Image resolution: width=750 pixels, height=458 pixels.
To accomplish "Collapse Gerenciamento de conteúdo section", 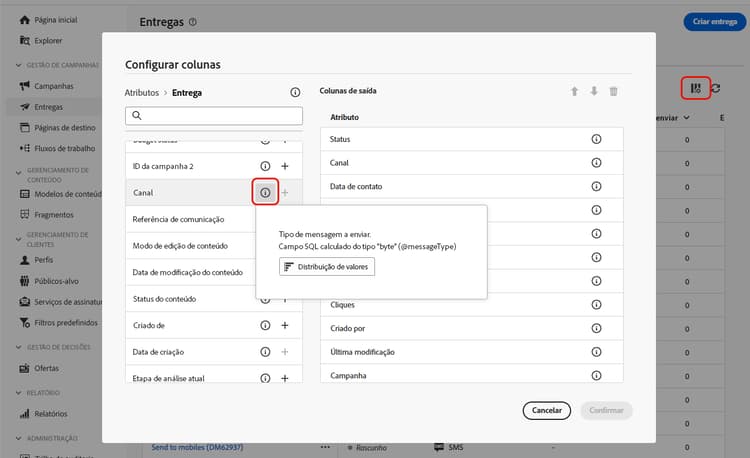I will (19, 173).
